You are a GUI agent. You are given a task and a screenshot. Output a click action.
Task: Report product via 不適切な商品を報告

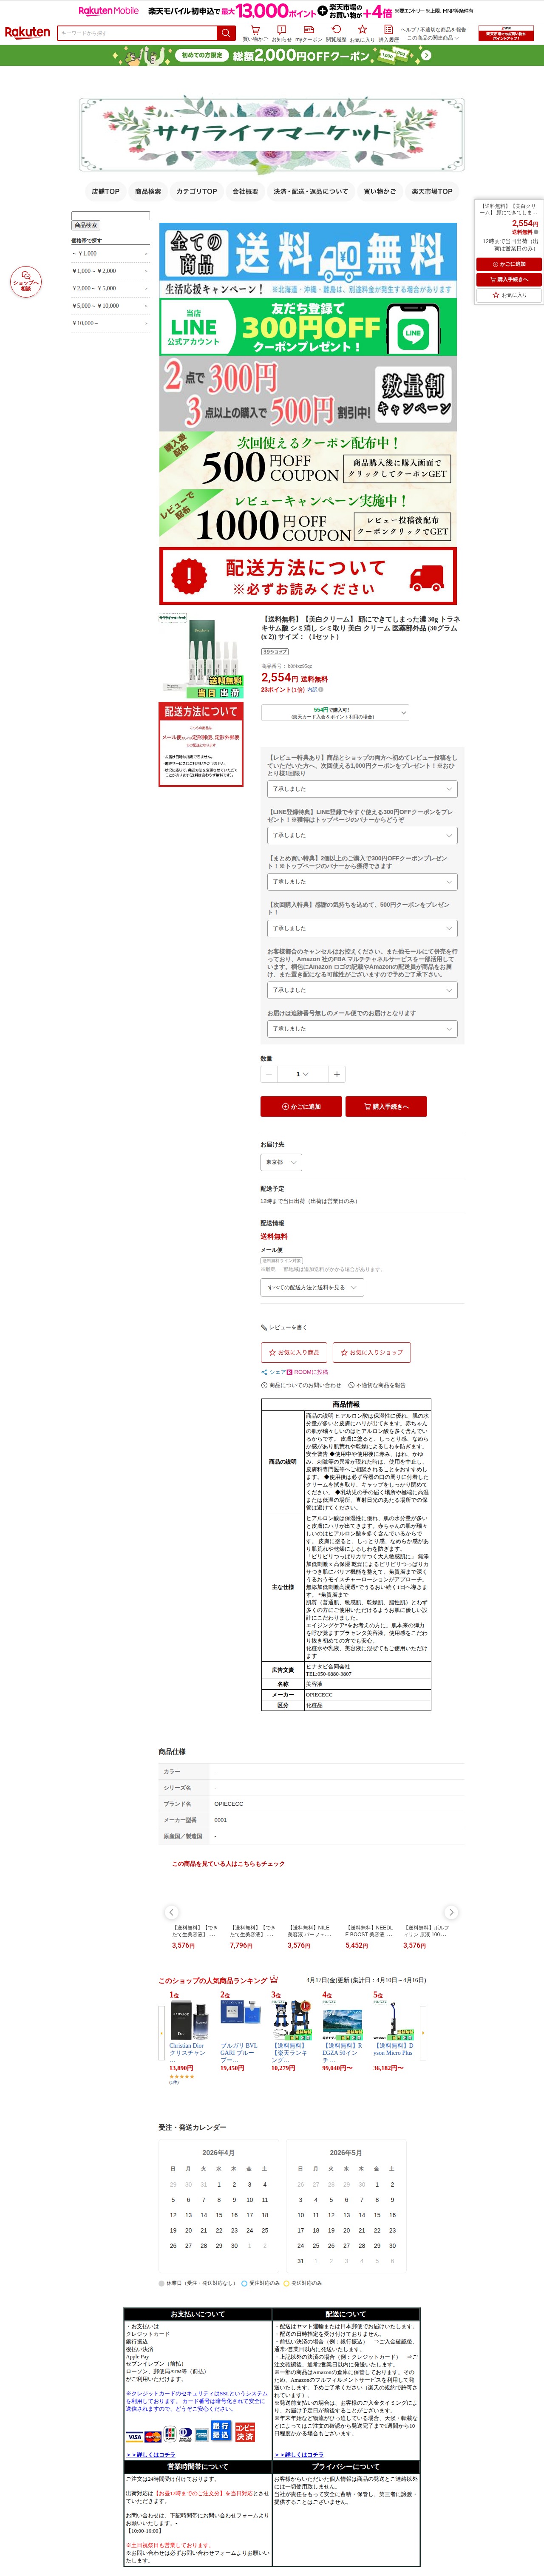click(x=377, y=1385)
